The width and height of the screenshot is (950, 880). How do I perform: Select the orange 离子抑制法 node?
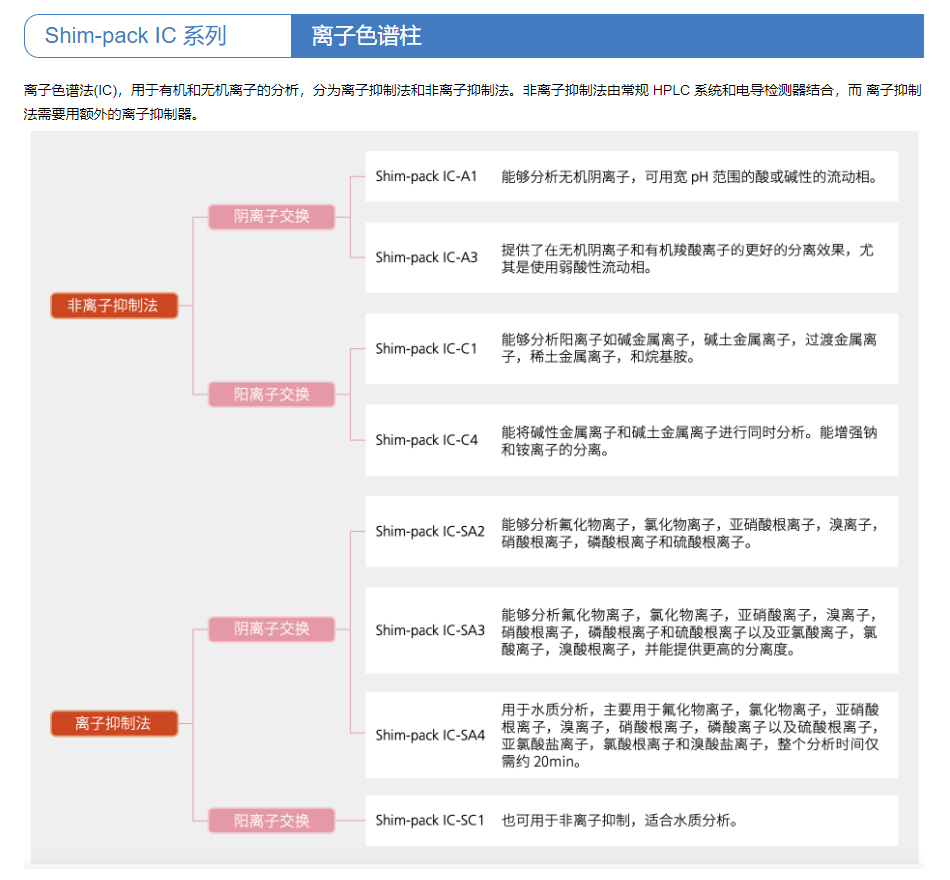click(114, 723)
